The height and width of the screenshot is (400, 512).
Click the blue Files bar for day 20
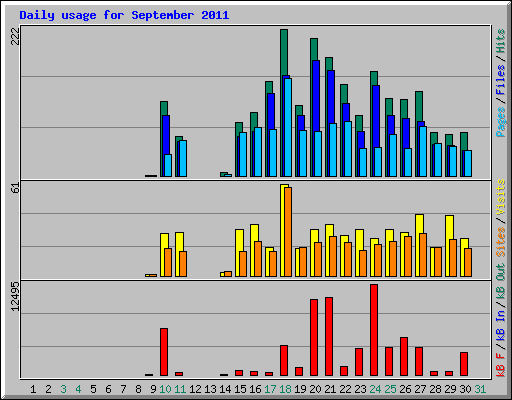click(316, 96)
